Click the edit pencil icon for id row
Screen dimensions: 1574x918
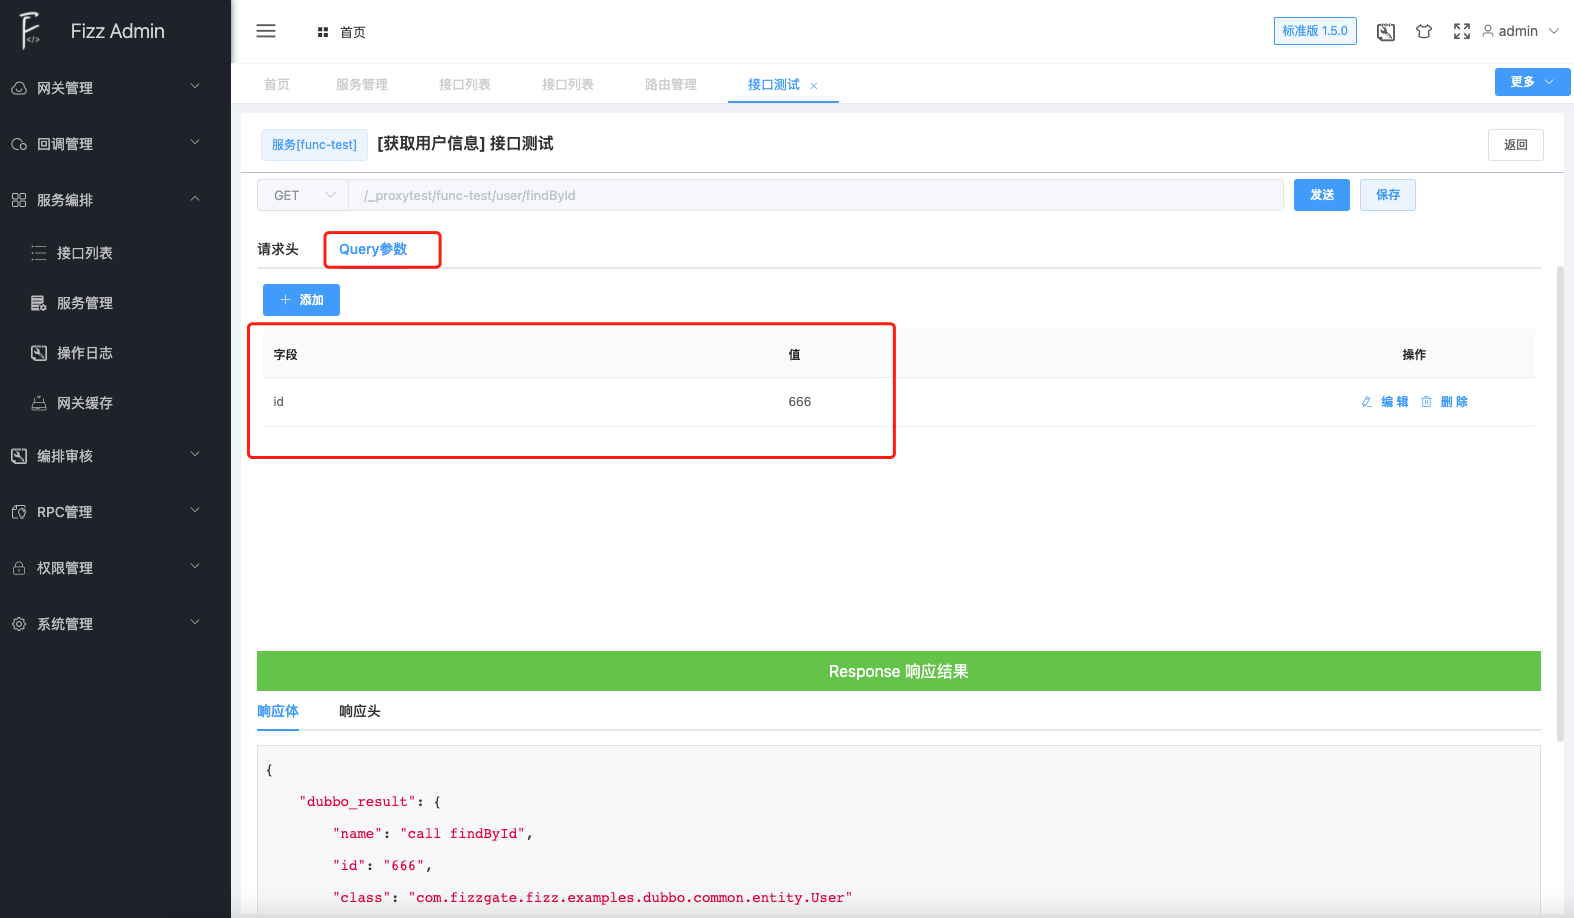[x=1367, y=402]
